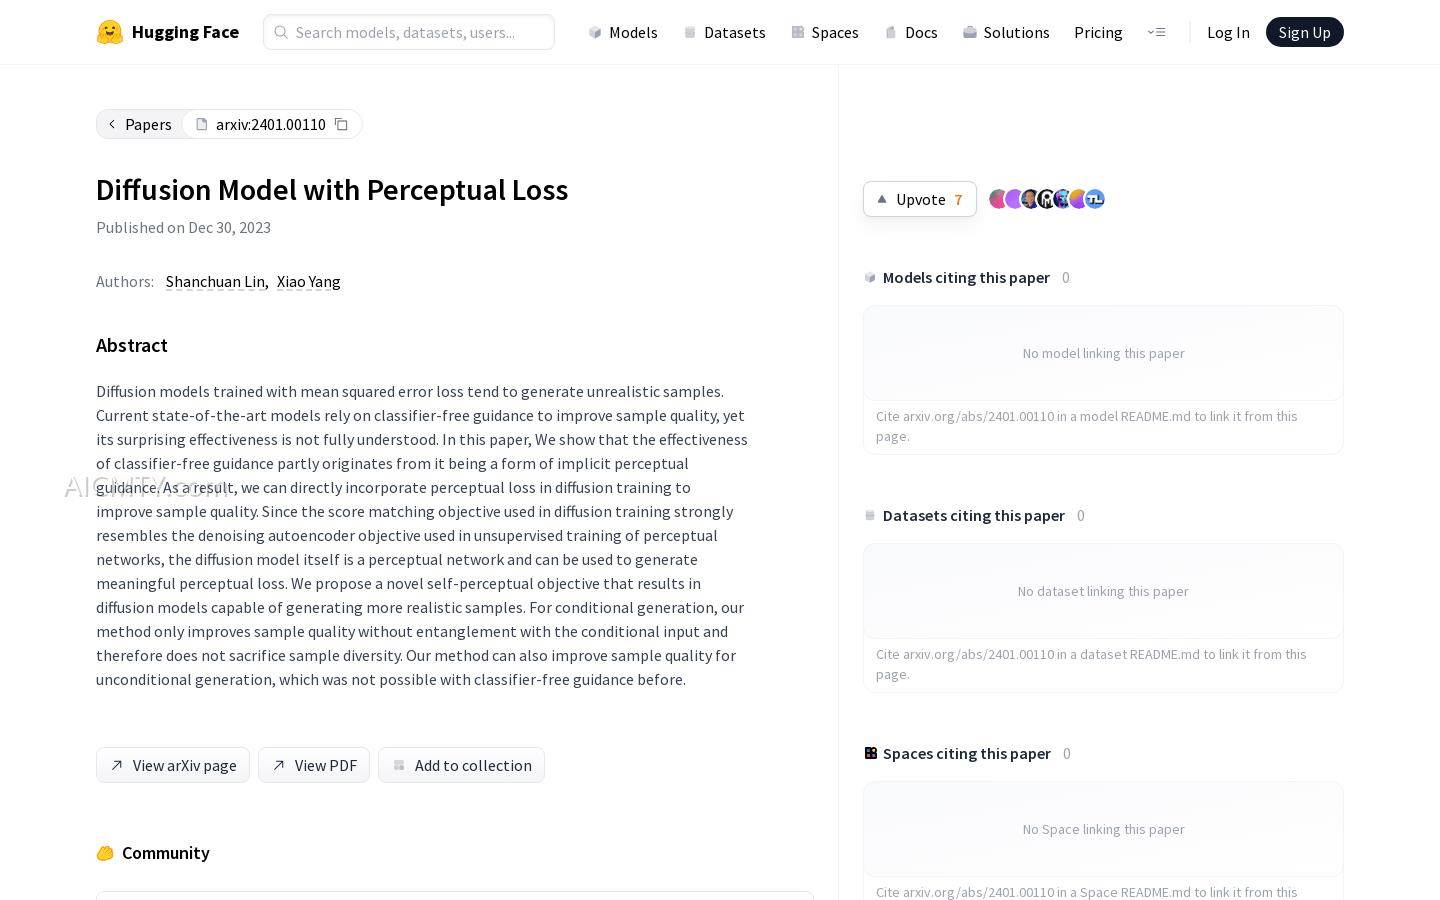1440x900 pixels.
Task: Expand the Solutions navigation menu
Action: [1006, 32]
